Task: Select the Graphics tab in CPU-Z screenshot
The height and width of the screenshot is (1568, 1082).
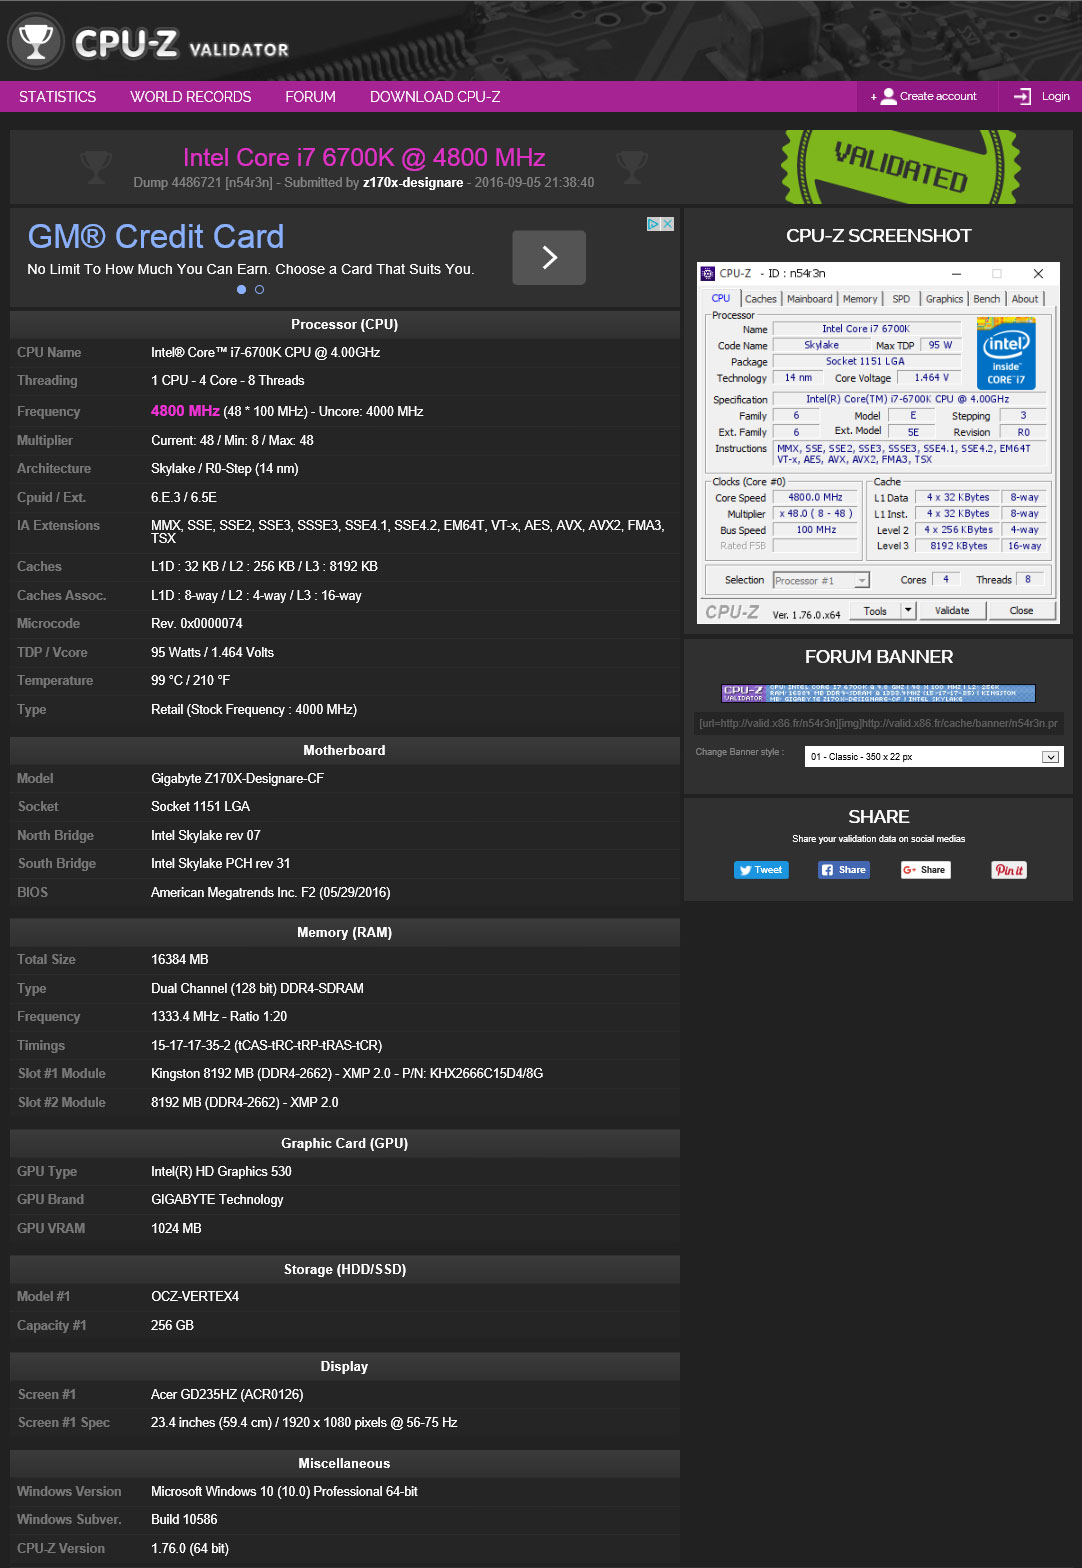Action: coord(944,299)
